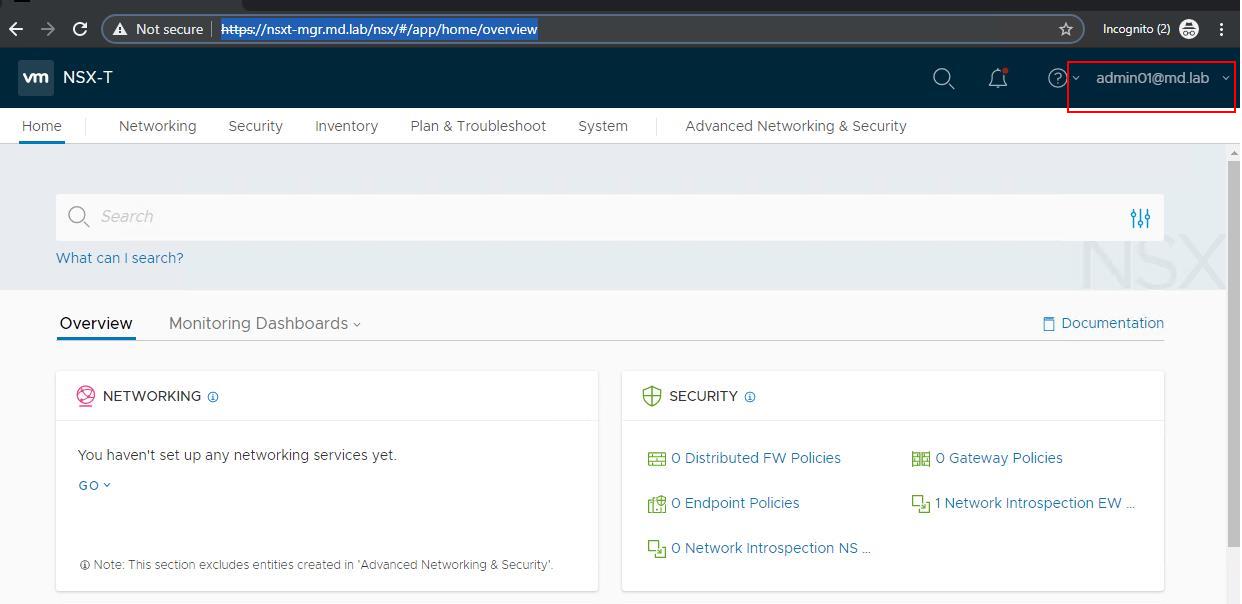The height and width of the screenshot is (604, 1242).
Task: Click the Not secure warning icon
Action: pyautogui.click(x=120, y=29)
